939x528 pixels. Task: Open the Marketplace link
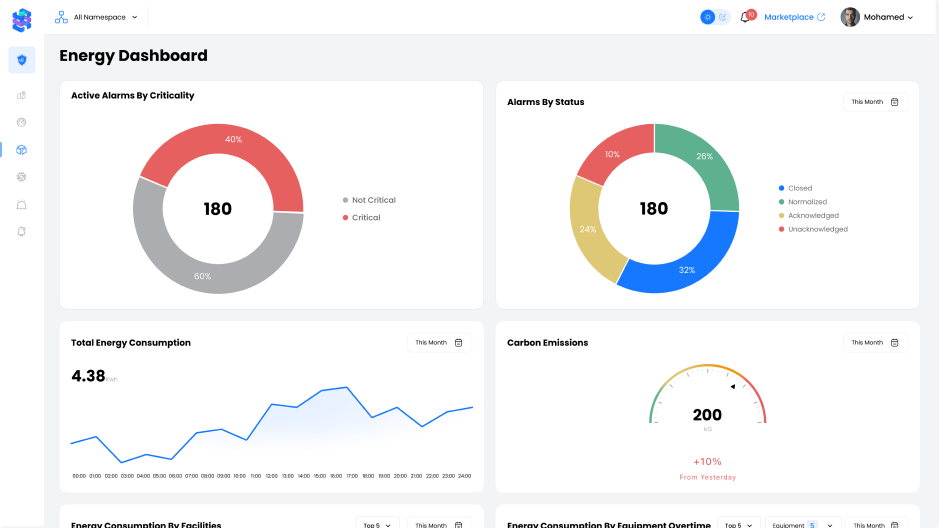click(794, 17)
